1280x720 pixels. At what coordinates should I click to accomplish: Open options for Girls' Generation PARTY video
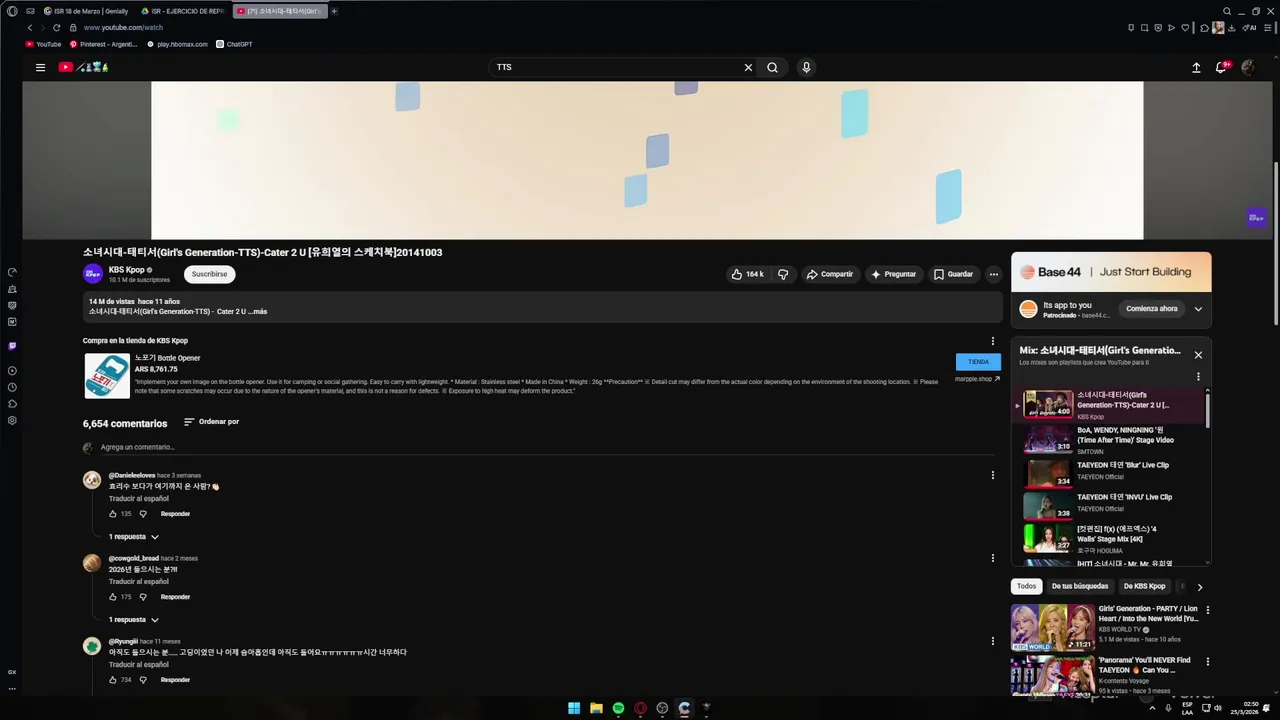click(x=1207, y=609)
